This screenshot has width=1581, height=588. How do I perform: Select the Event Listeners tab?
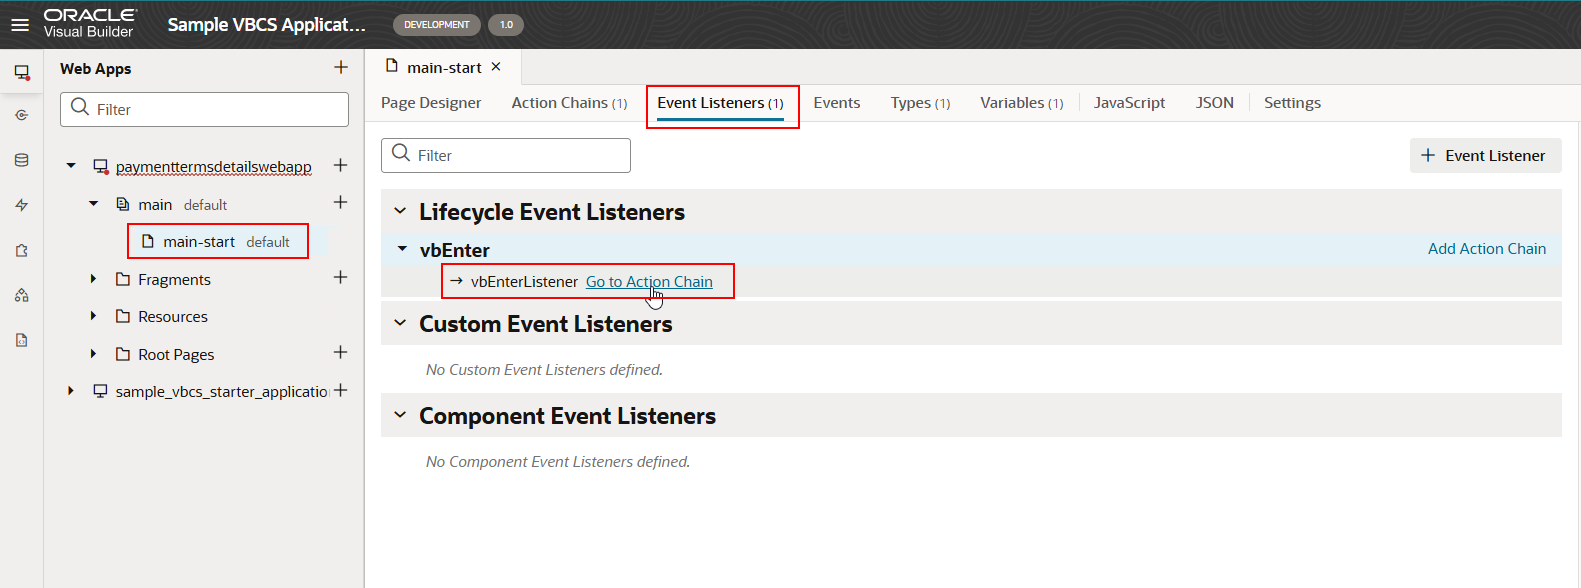pos(720,103)
